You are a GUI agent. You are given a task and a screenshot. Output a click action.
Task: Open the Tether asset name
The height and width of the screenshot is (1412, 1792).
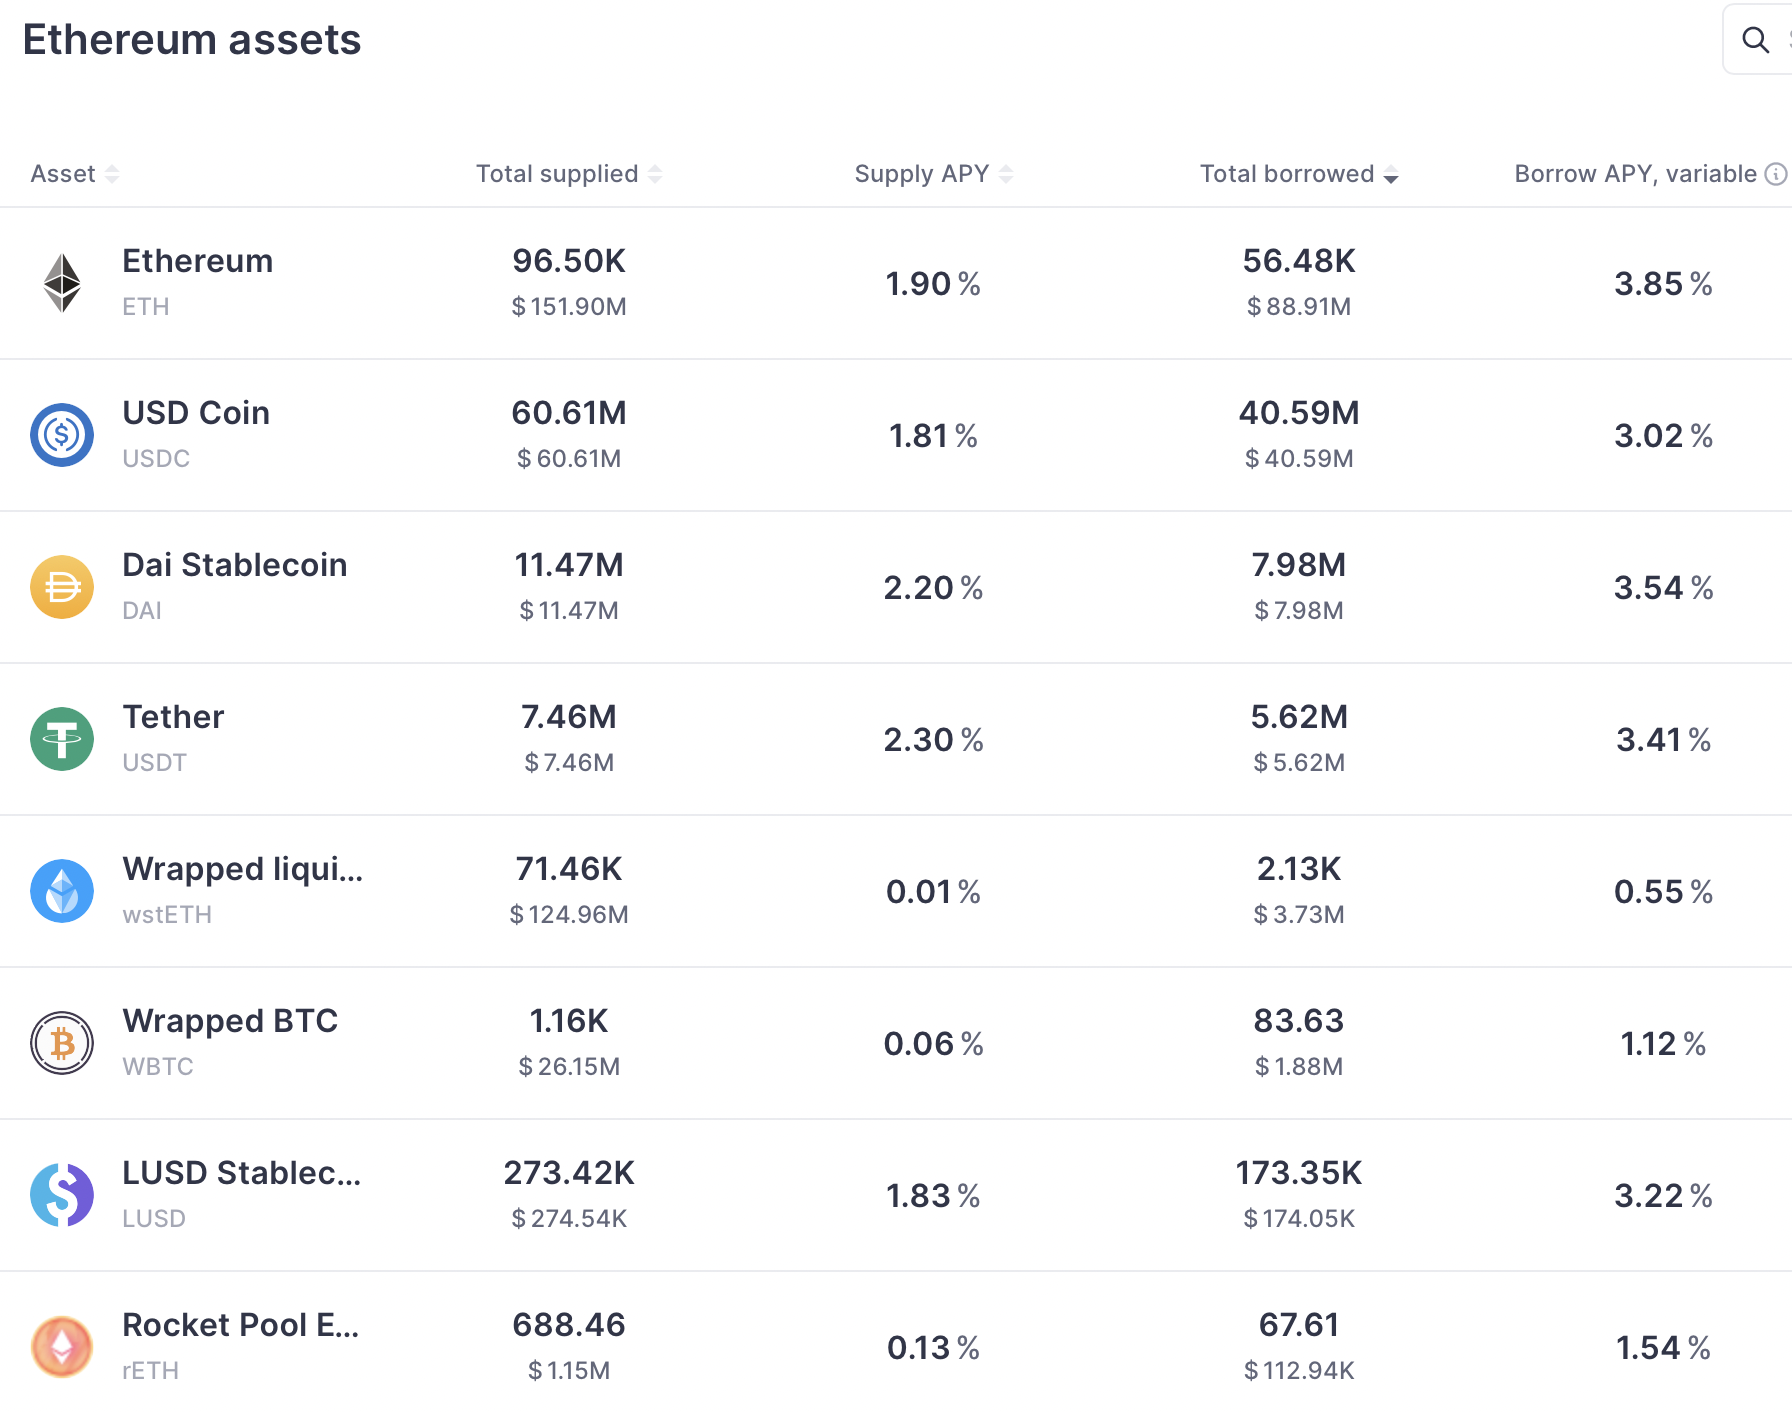click(173, 717)
